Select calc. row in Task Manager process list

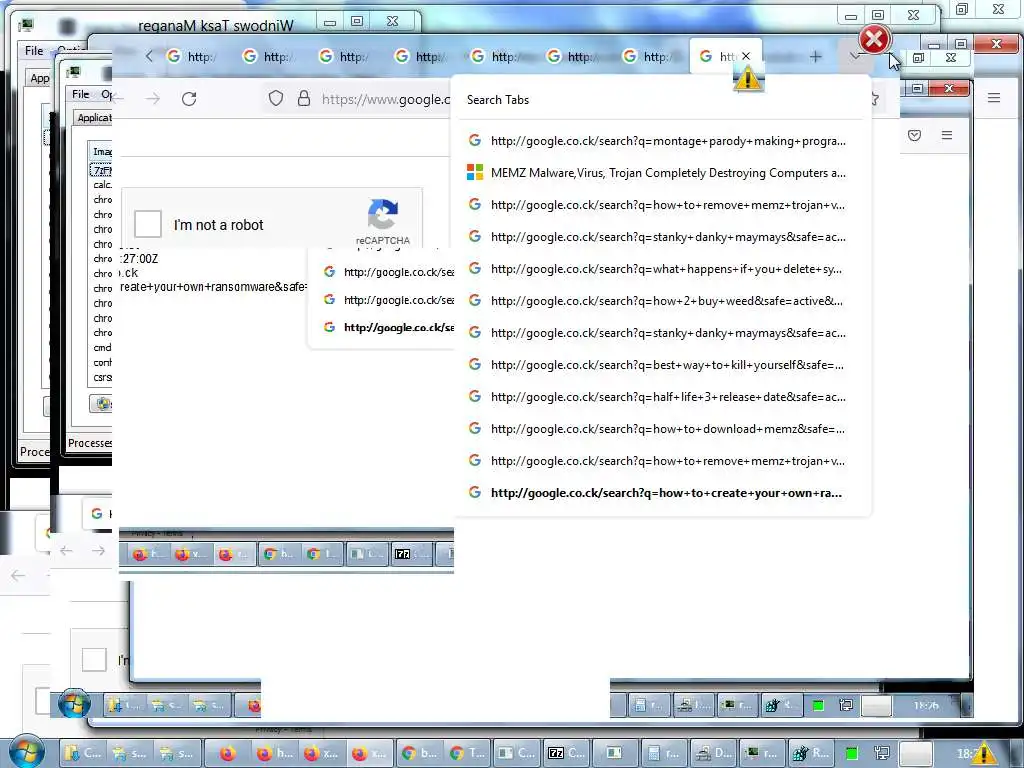tap(102, 185)
